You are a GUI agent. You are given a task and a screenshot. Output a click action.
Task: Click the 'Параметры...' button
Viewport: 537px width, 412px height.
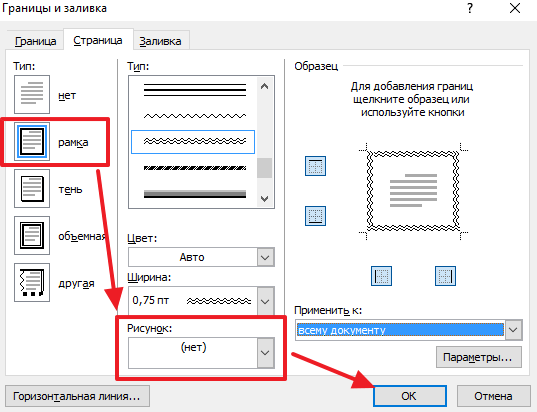[478, 357]
